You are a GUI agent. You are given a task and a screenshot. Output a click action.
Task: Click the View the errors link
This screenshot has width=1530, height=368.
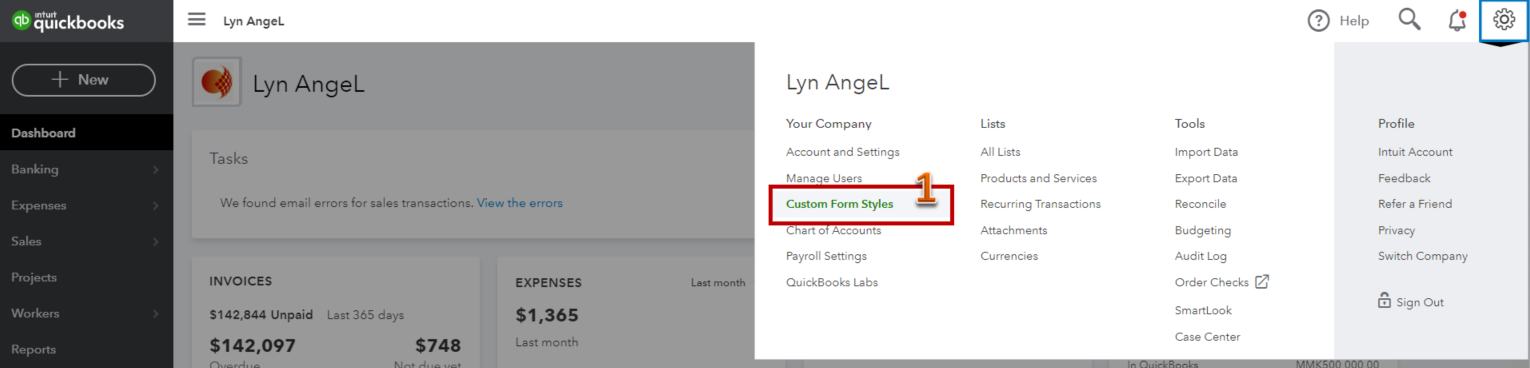tap(519, 203)
